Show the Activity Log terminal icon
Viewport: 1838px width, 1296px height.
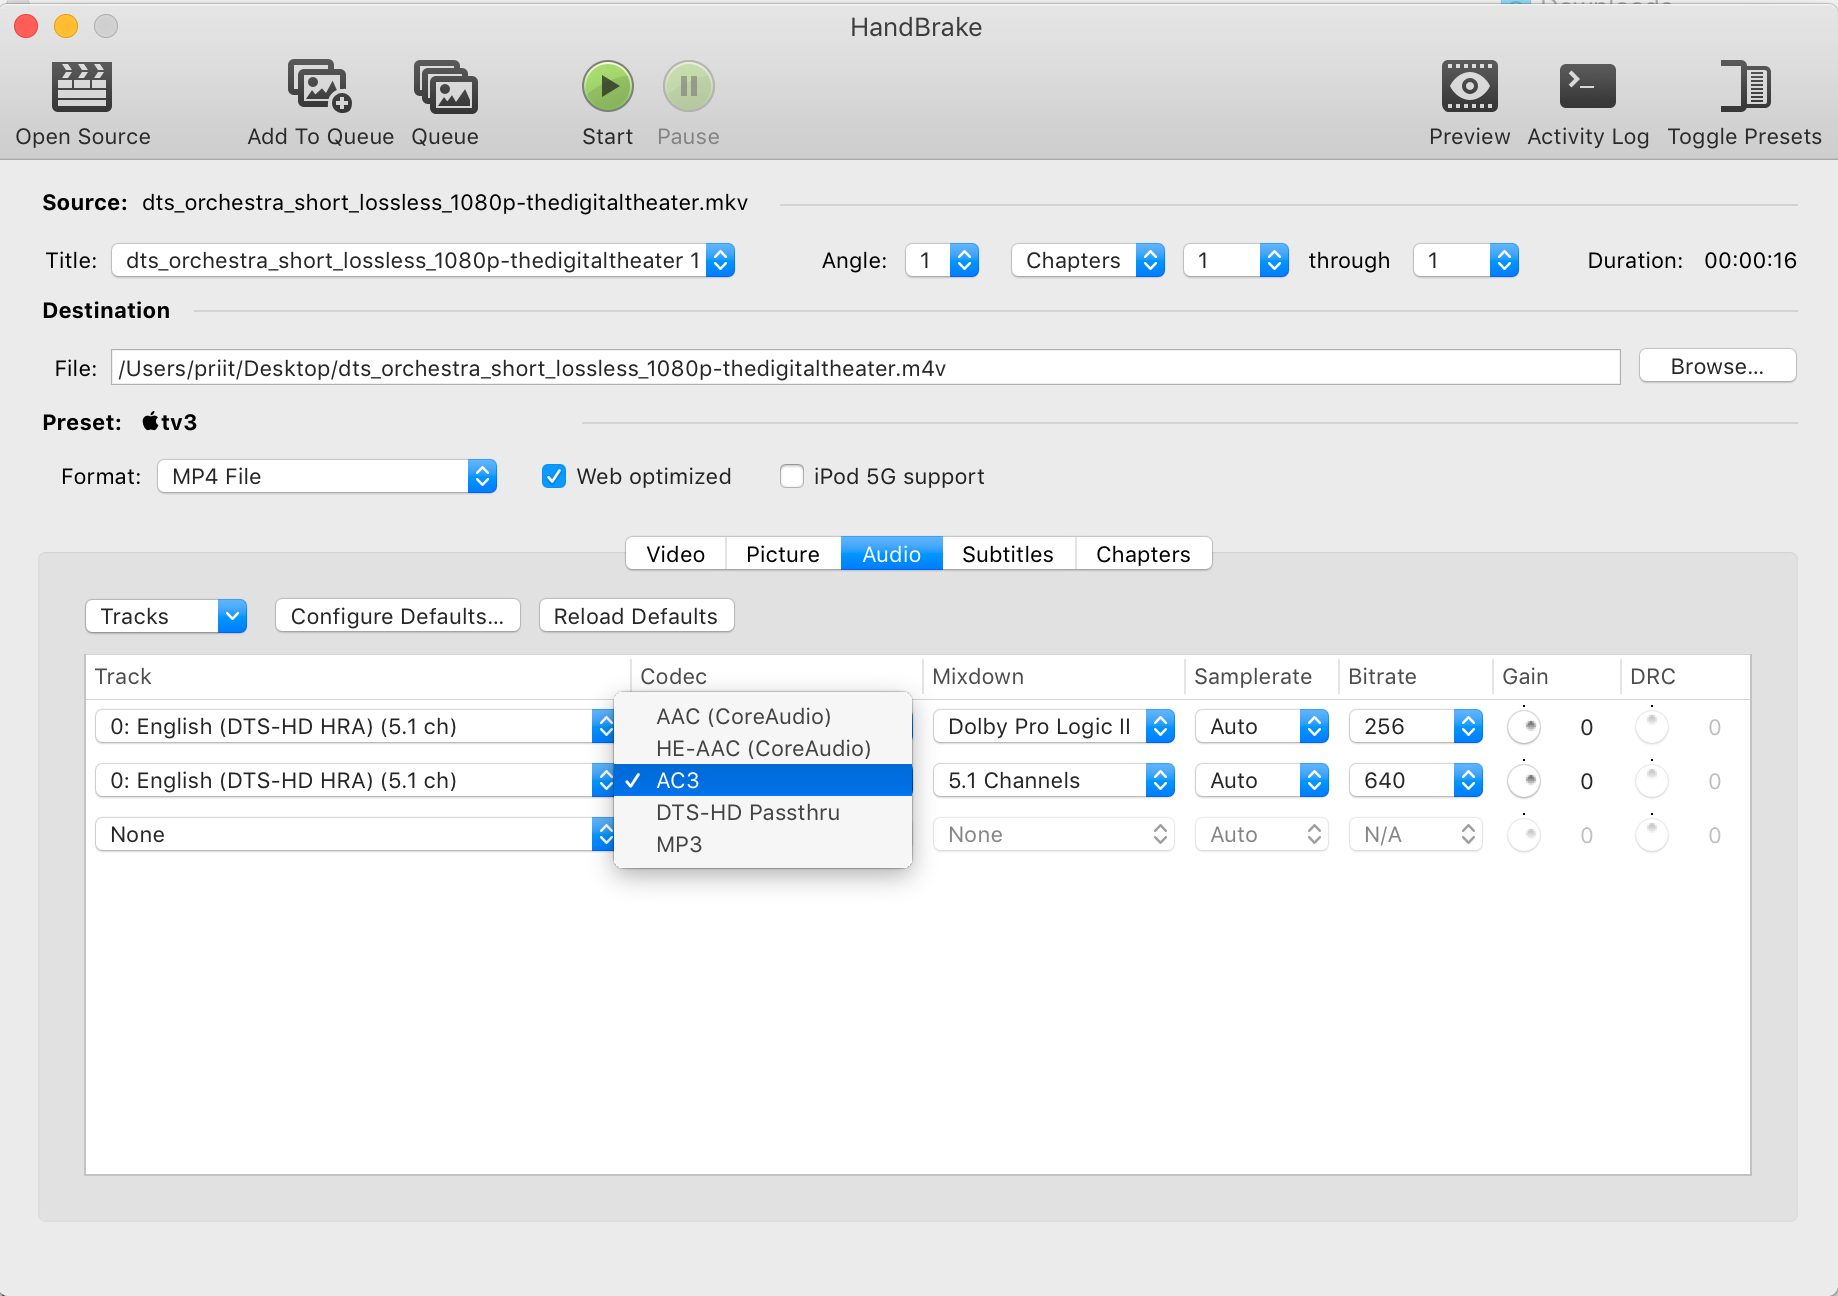(1588, 87)
